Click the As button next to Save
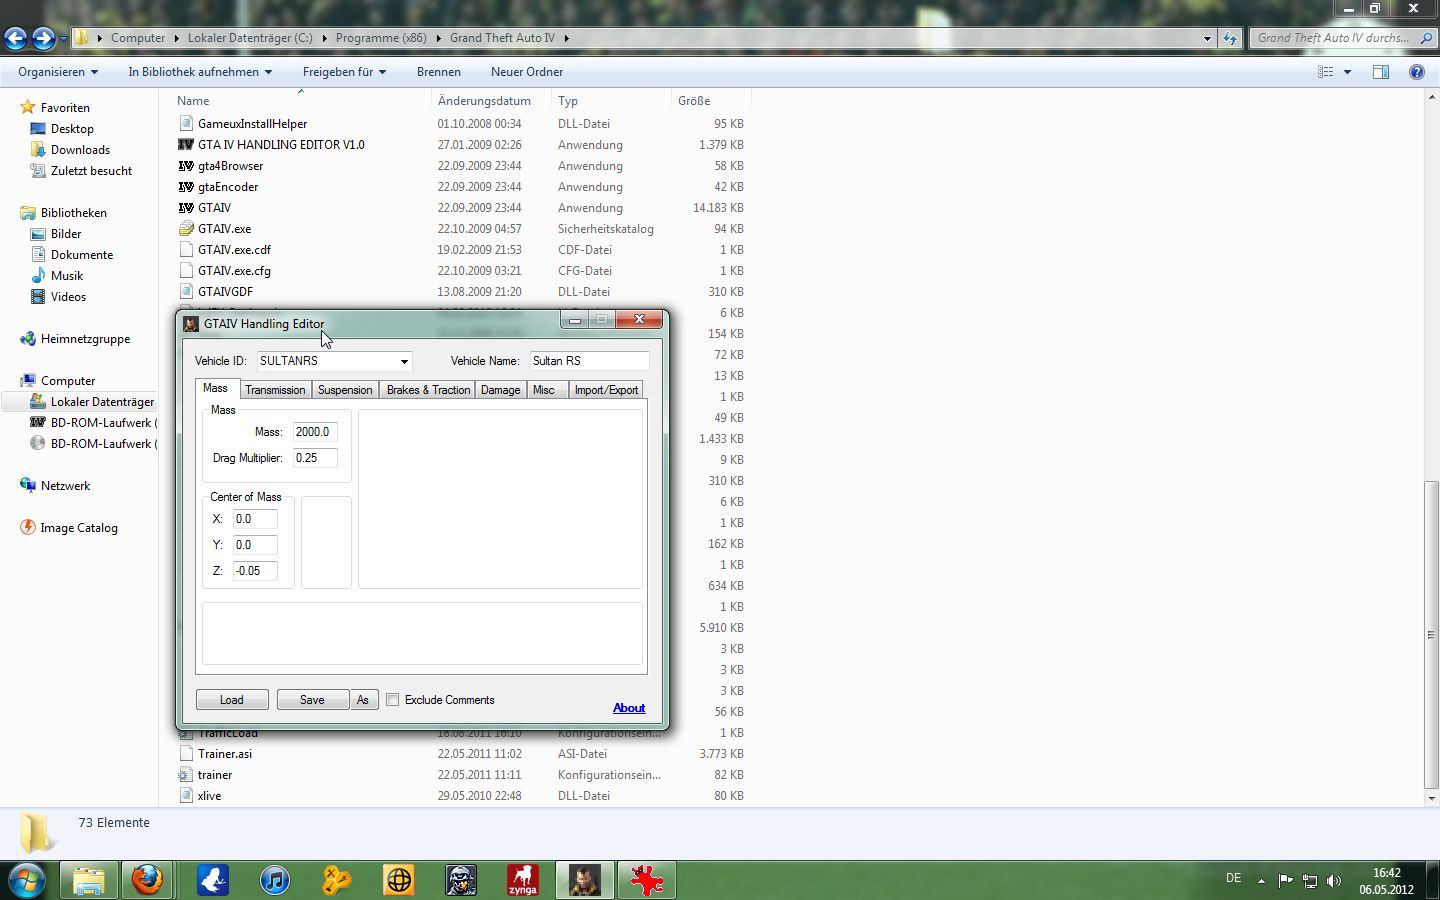The height and width of the screenshot is (900, 1440). [x=363, y=700]
